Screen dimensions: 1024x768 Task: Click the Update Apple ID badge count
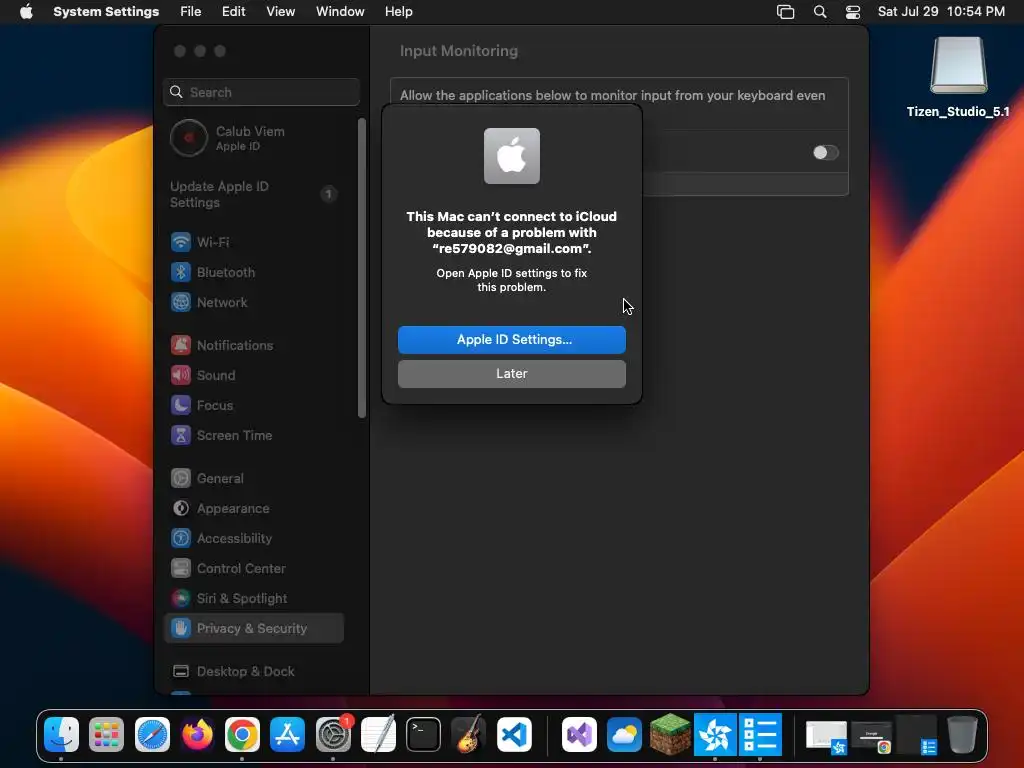[x=328, y=194]
